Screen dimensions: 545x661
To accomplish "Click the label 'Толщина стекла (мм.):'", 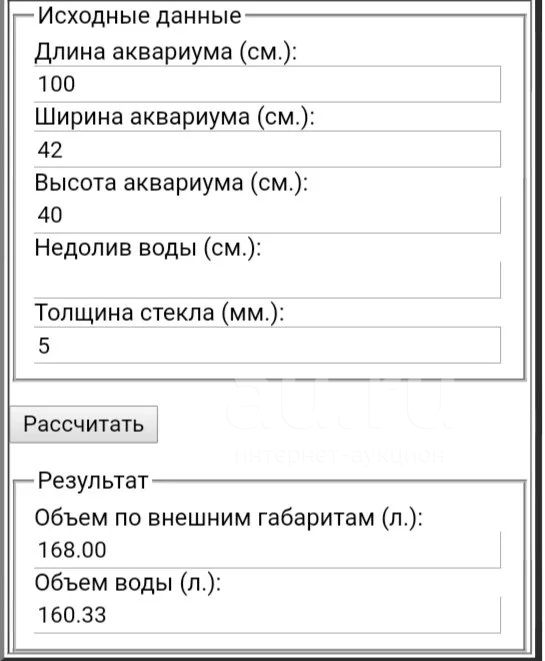I will point(159,313).
